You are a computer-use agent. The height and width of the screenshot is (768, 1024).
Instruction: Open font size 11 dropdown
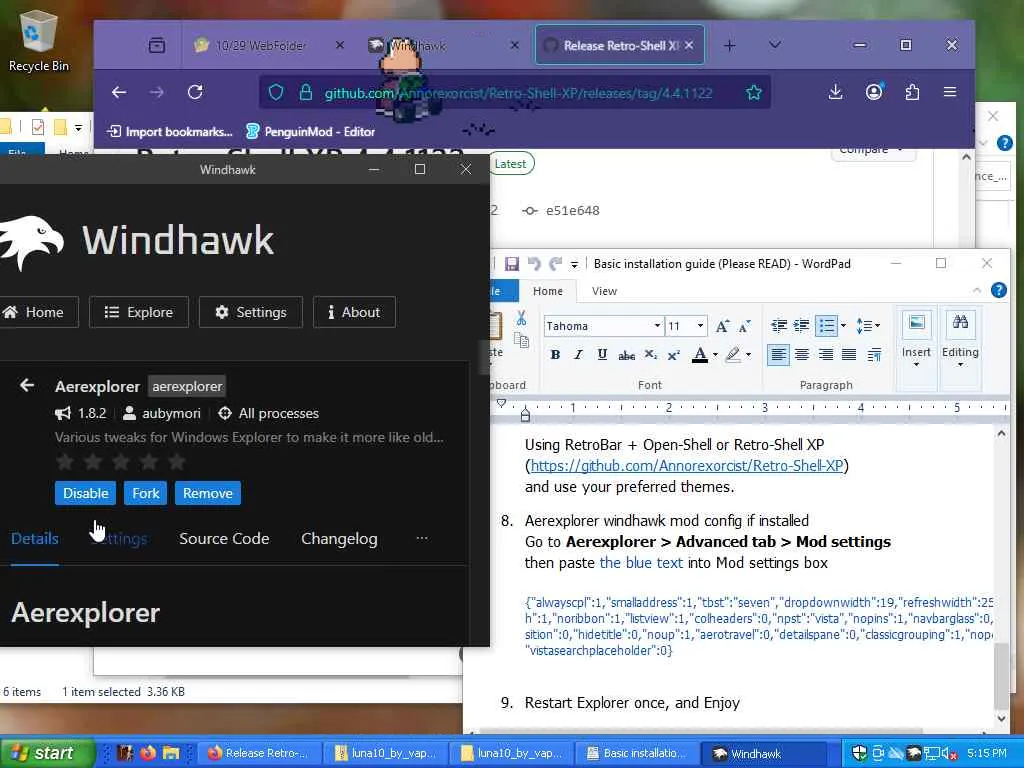(700, 325)
